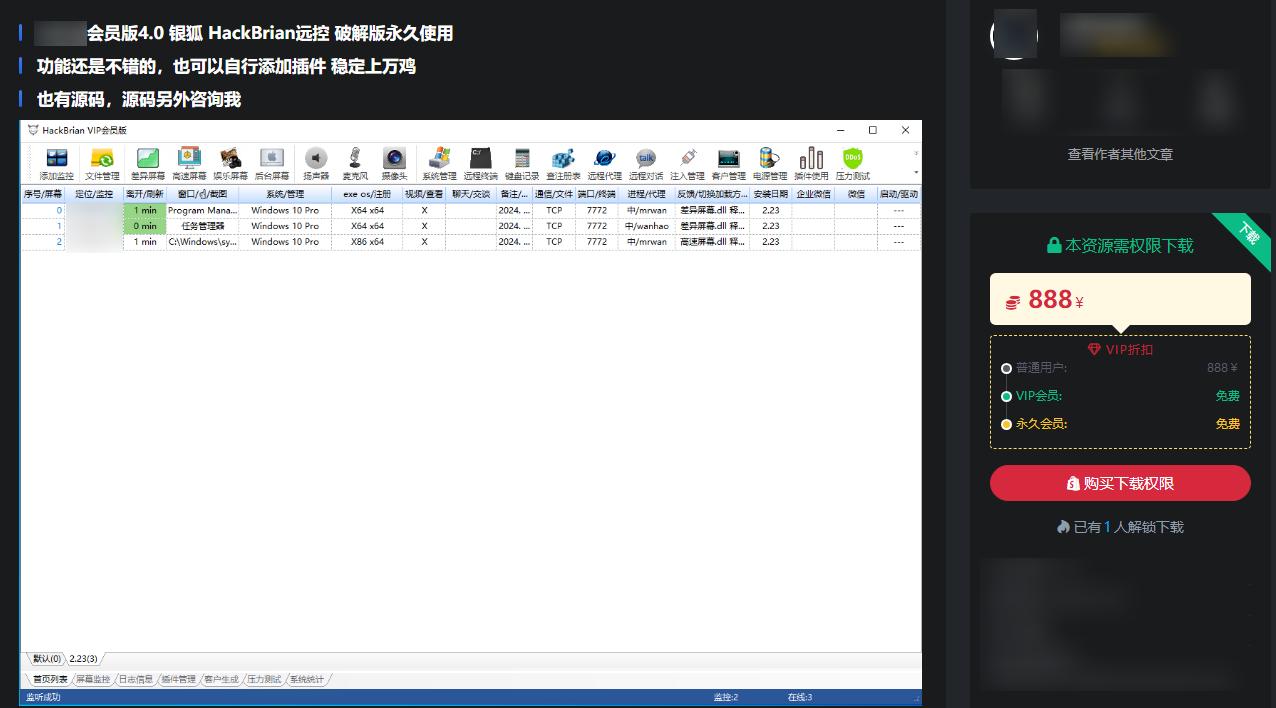The height and width of the screenshot is (708, 1276).
Task: Click the 端口/终端 column header
Action: pyautogui.click(x=597, y=194)
